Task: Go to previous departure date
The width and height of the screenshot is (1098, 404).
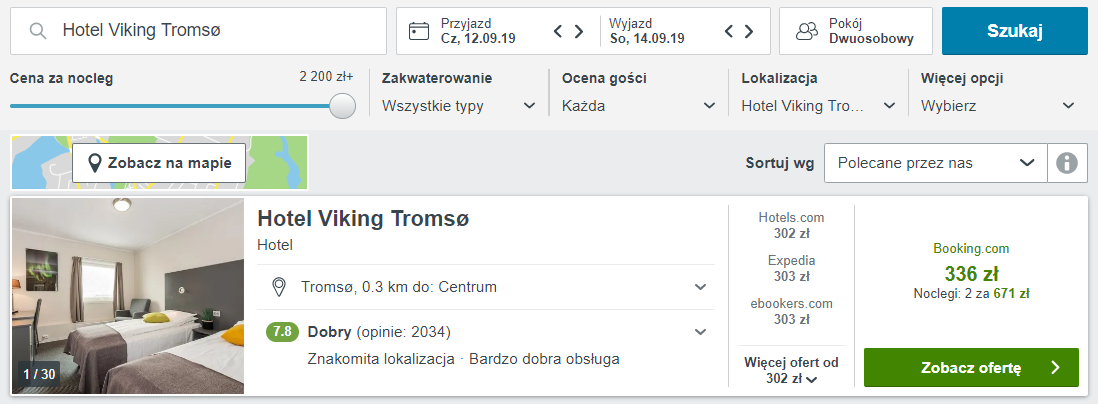Action: (729, 31)
